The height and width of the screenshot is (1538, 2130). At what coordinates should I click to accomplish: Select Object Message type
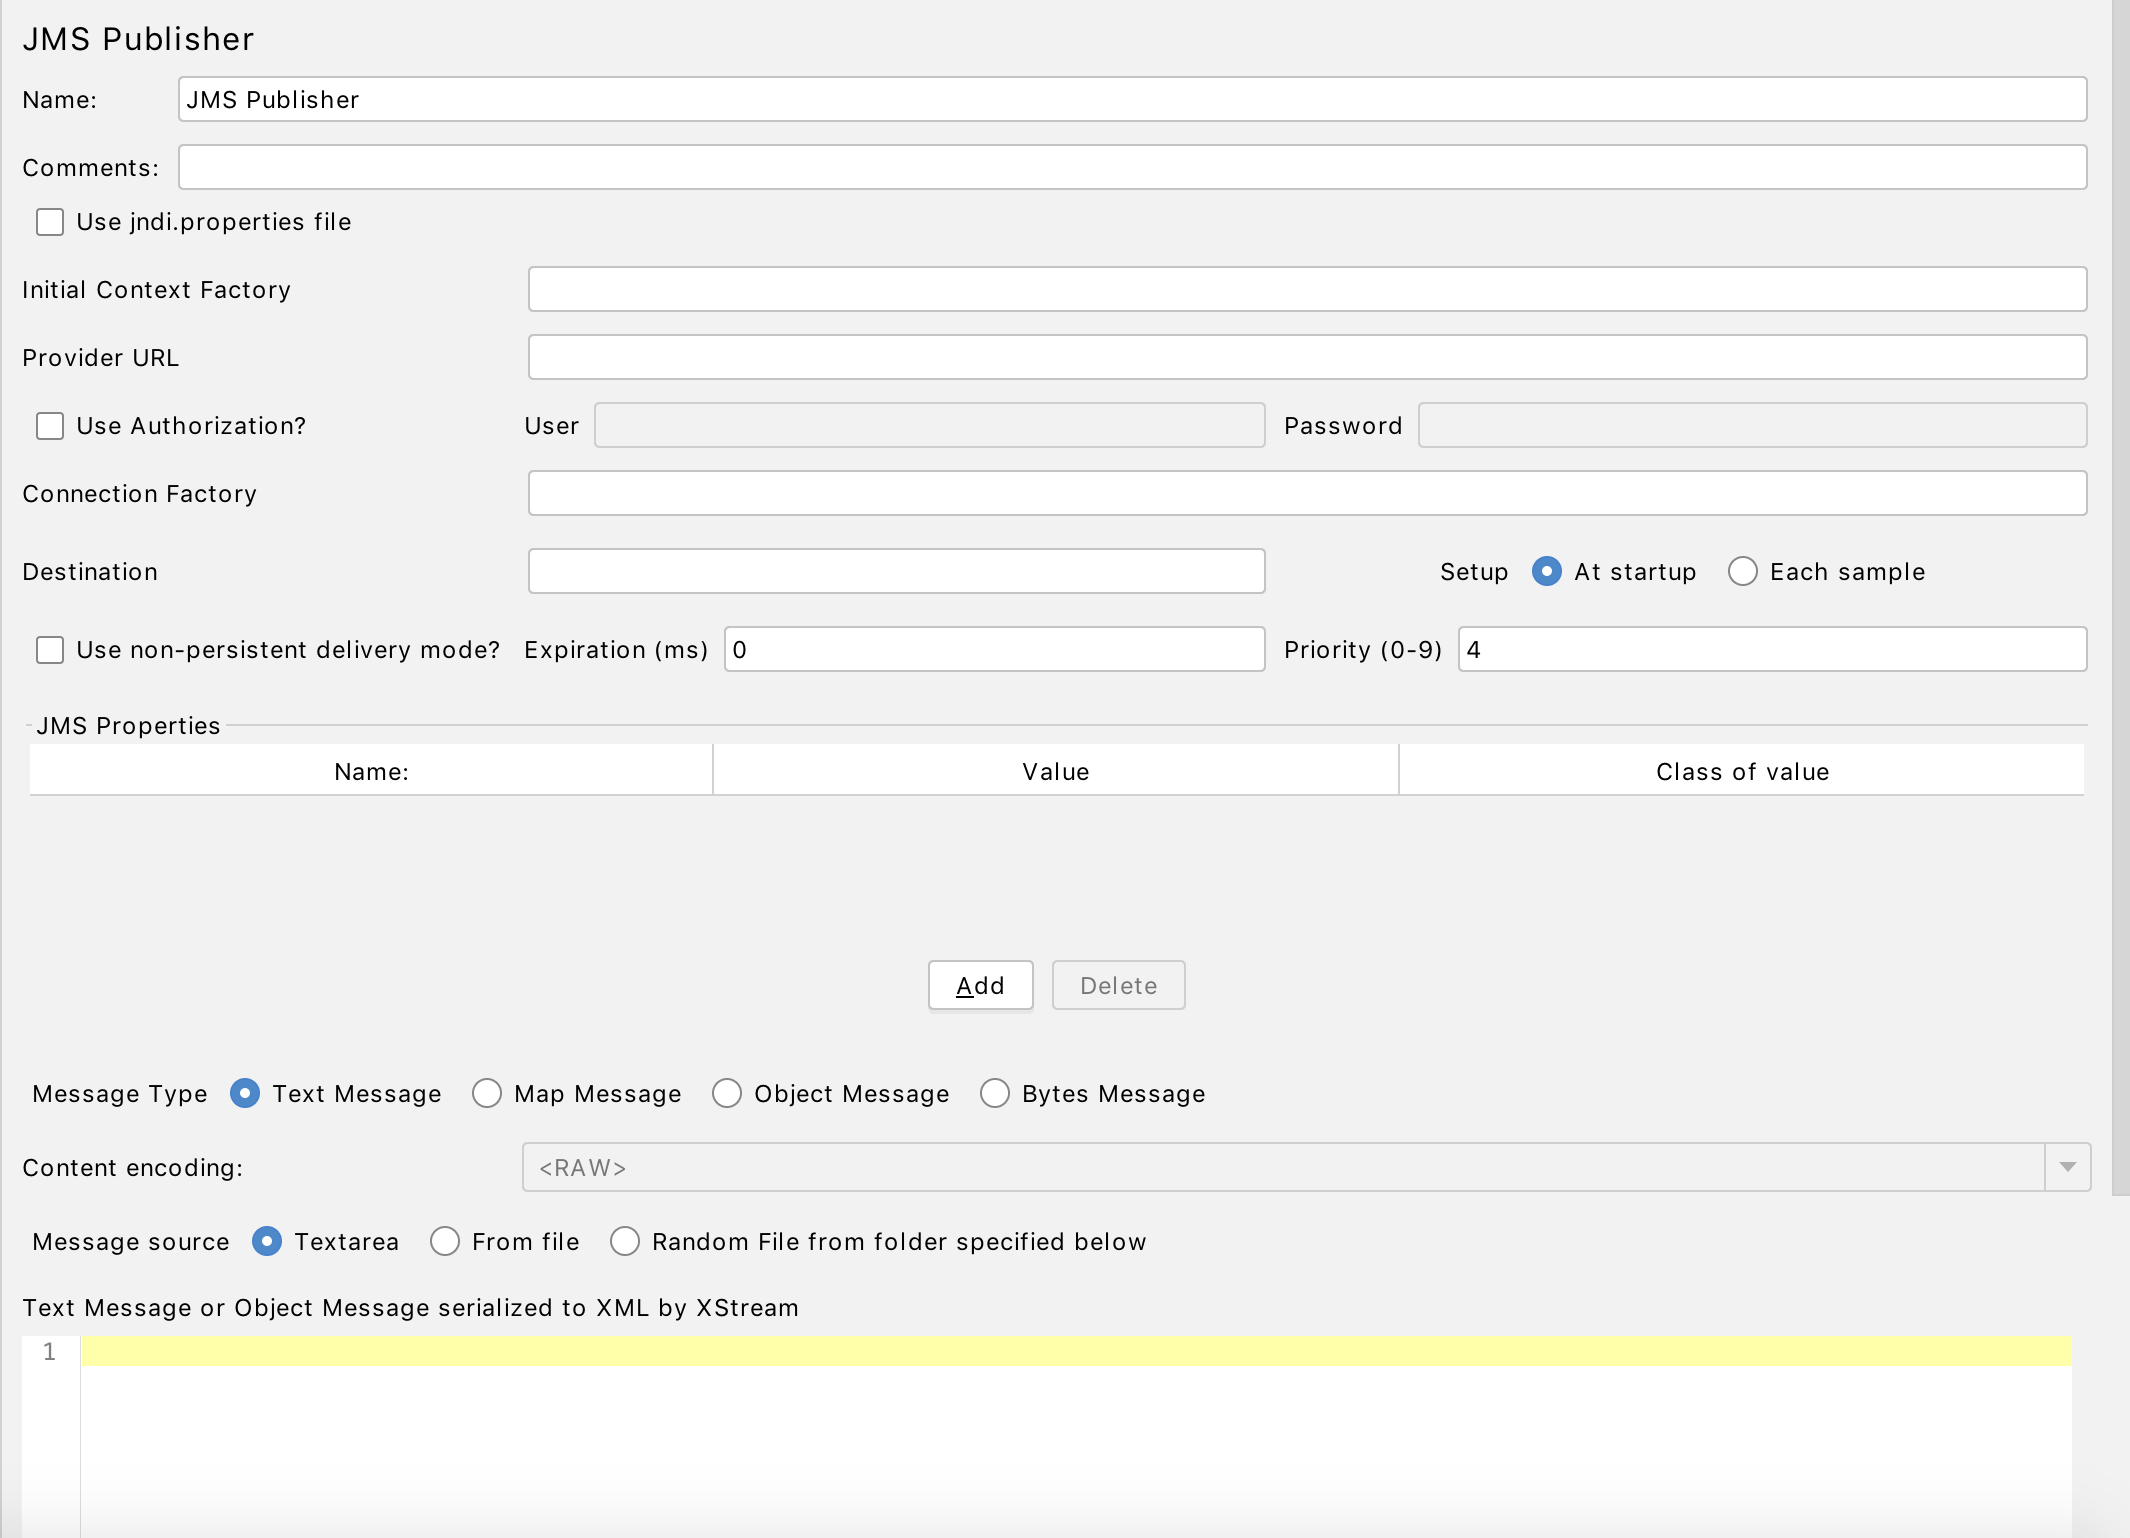(x=727, y=1094)
